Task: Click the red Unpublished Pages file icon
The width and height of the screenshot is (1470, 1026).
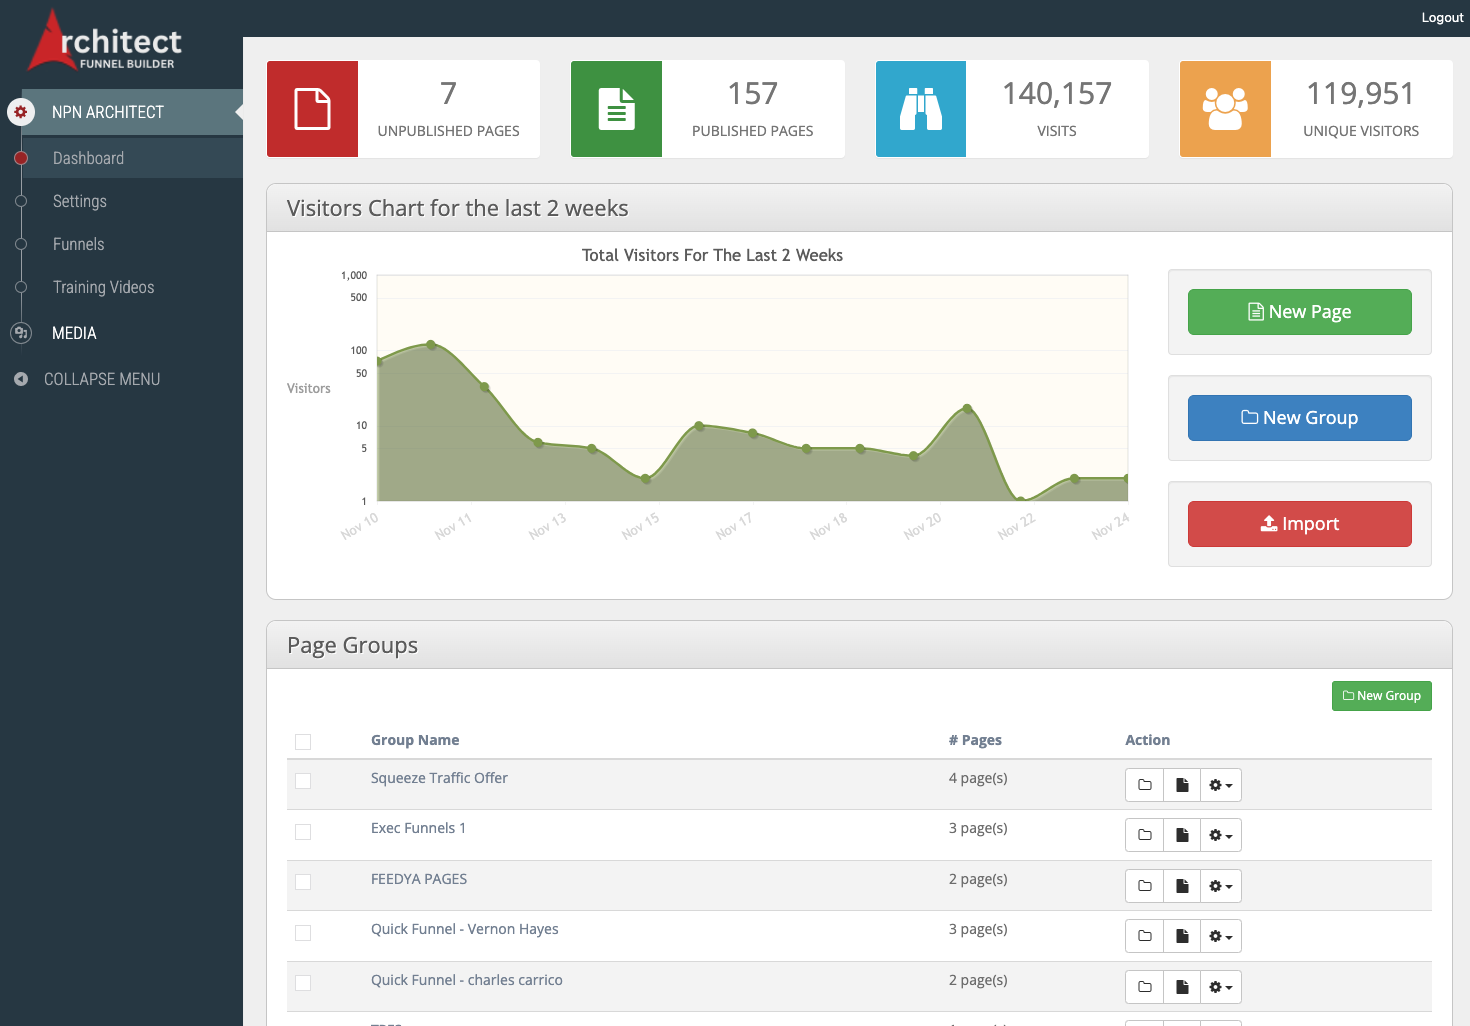Action: tap(312, 109)
